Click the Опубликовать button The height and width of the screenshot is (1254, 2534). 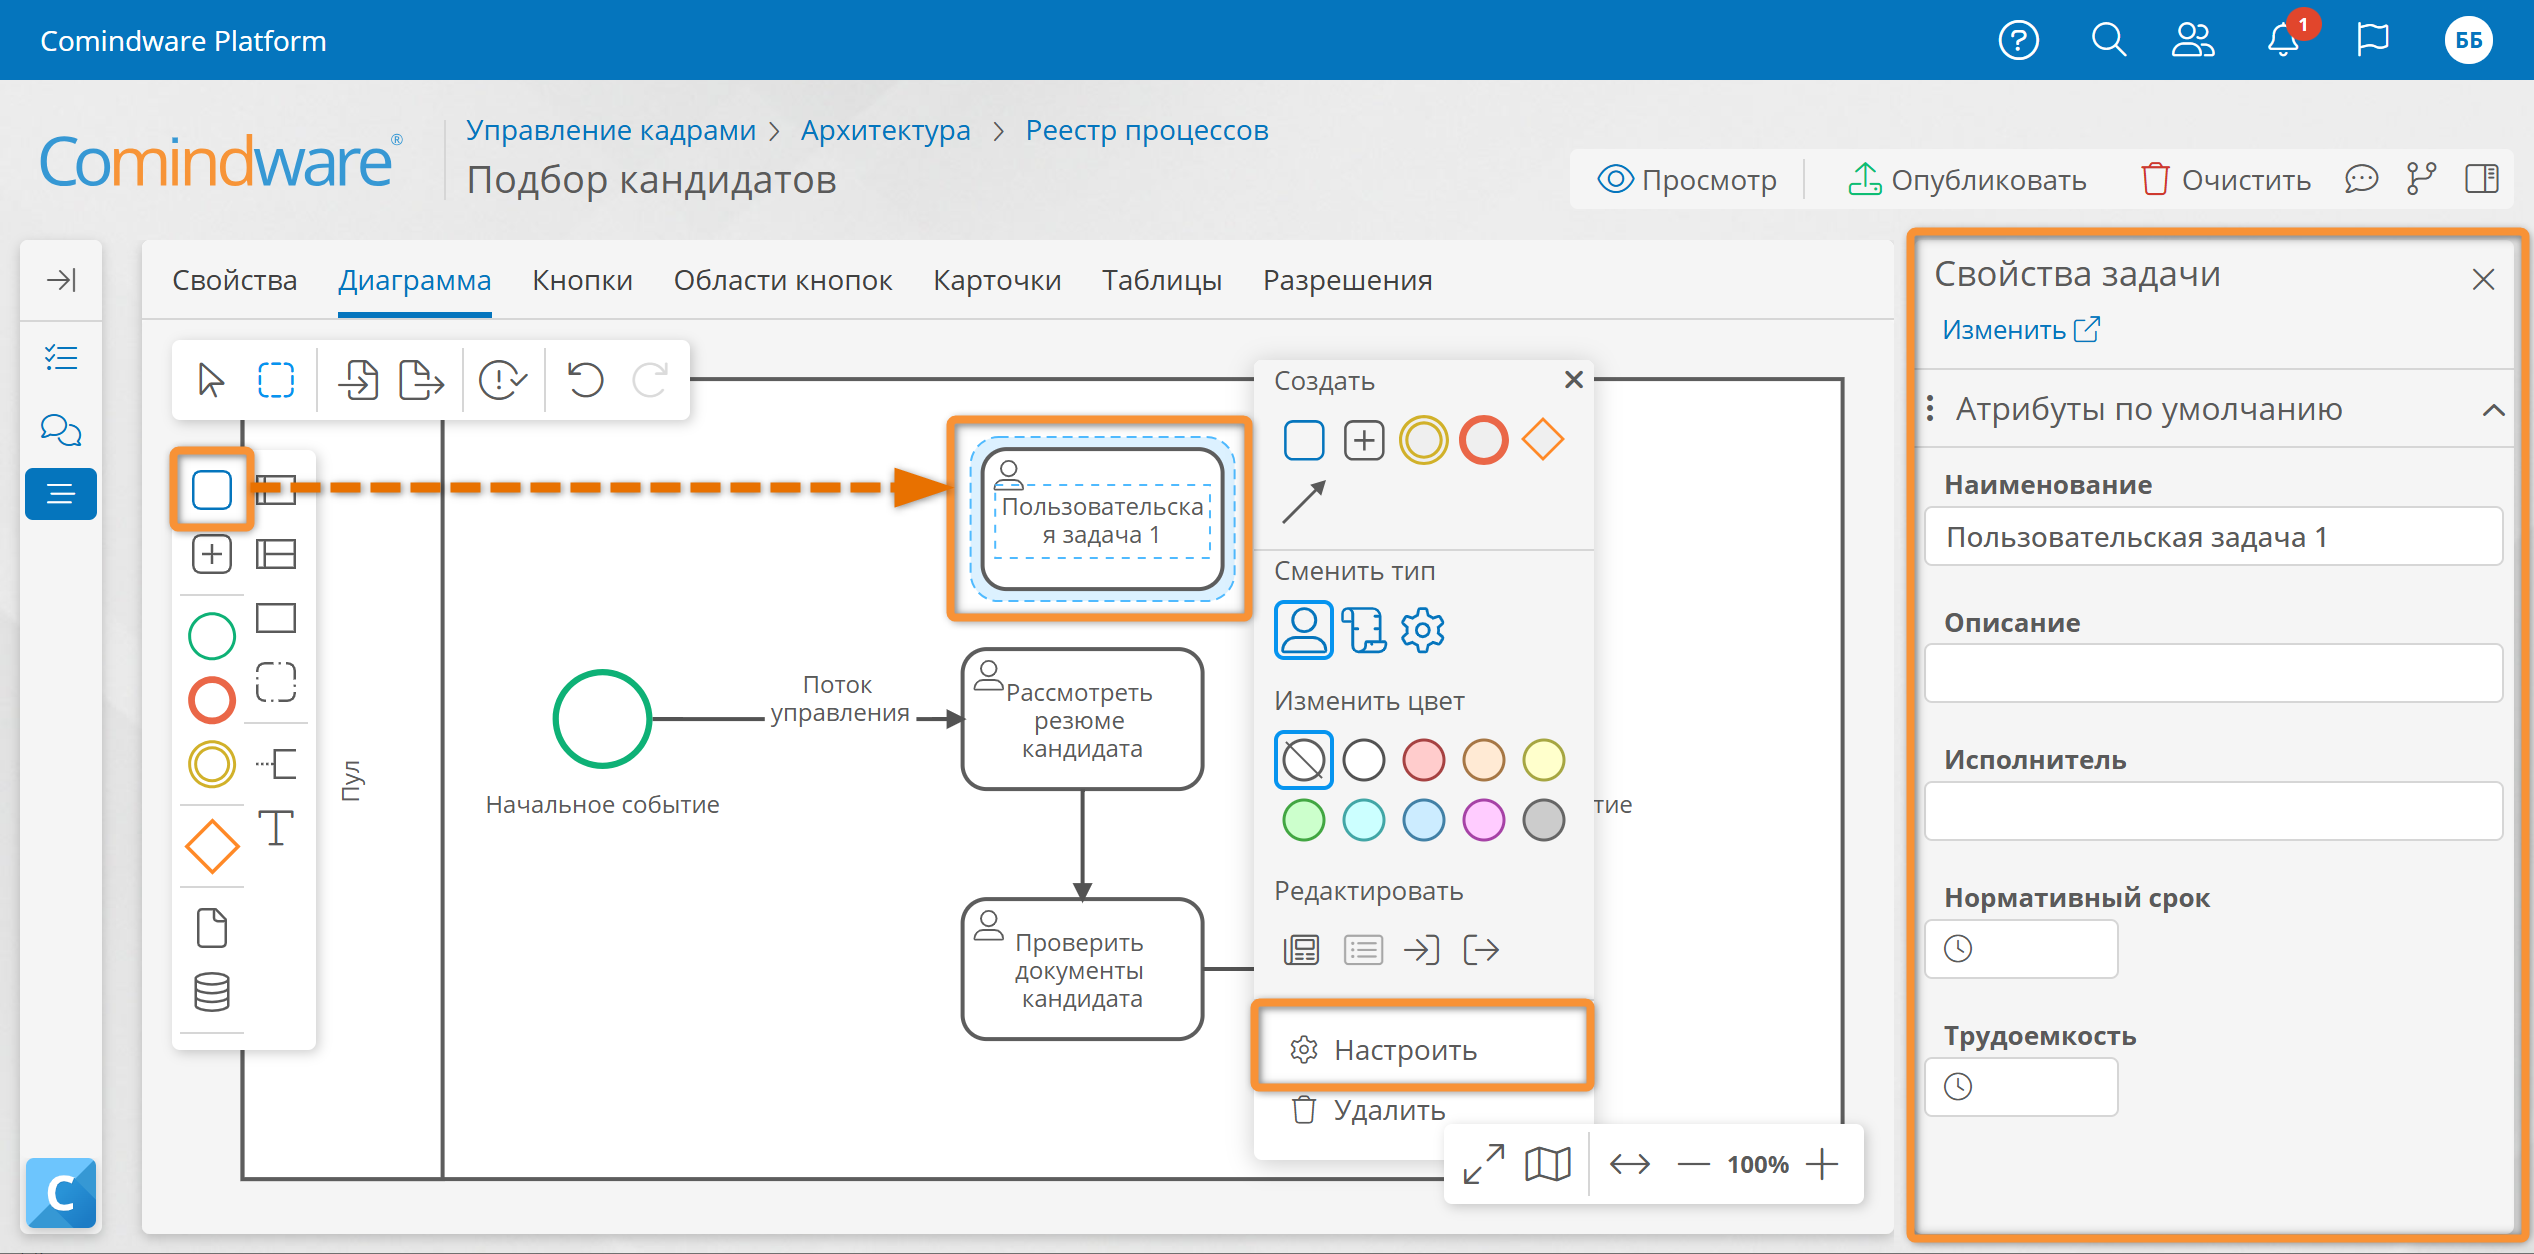coord(1967,180)
